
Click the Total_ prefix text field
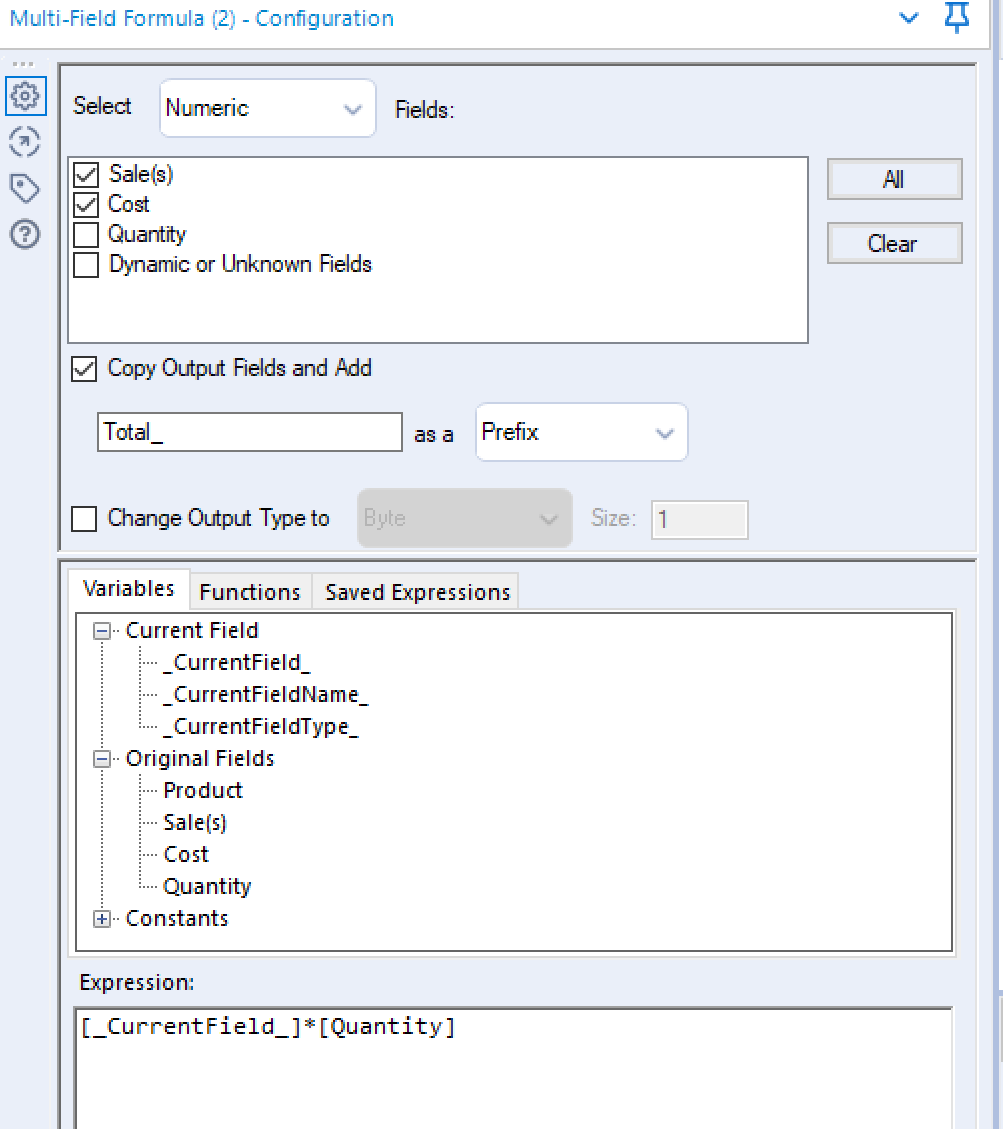pos(249,432)
